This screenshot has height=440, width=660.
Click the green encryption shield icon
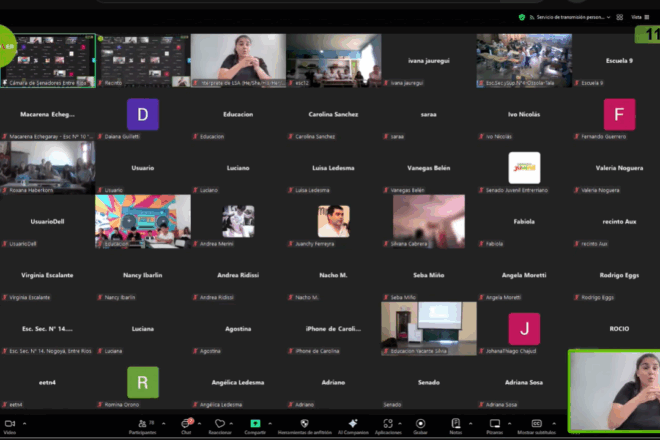[x=522, y=17]
